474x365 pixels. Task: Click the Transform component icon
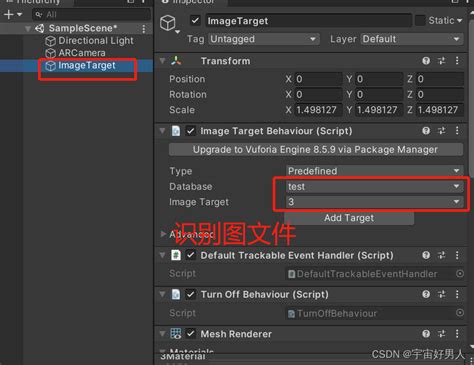[x=176, y=61]
